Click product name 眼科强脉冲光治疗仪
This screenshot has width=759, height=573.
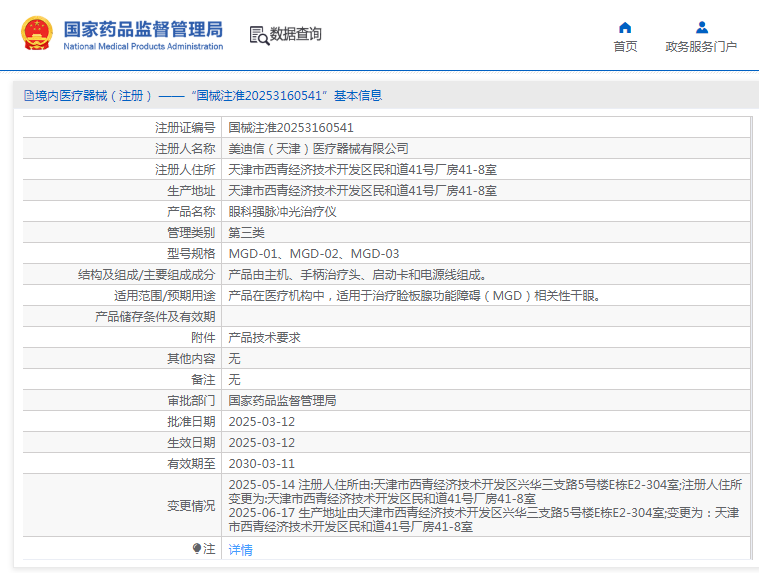[282, 211]
